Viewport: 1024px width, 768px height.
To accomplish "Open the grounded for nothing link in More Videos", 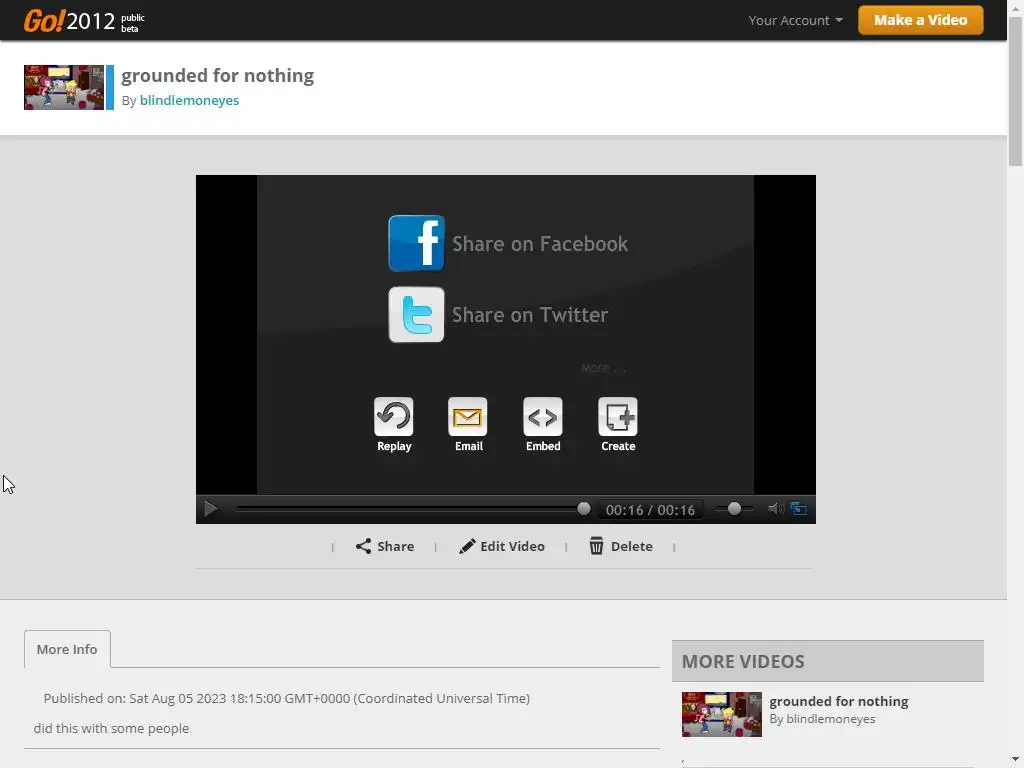I will point(839,701).
